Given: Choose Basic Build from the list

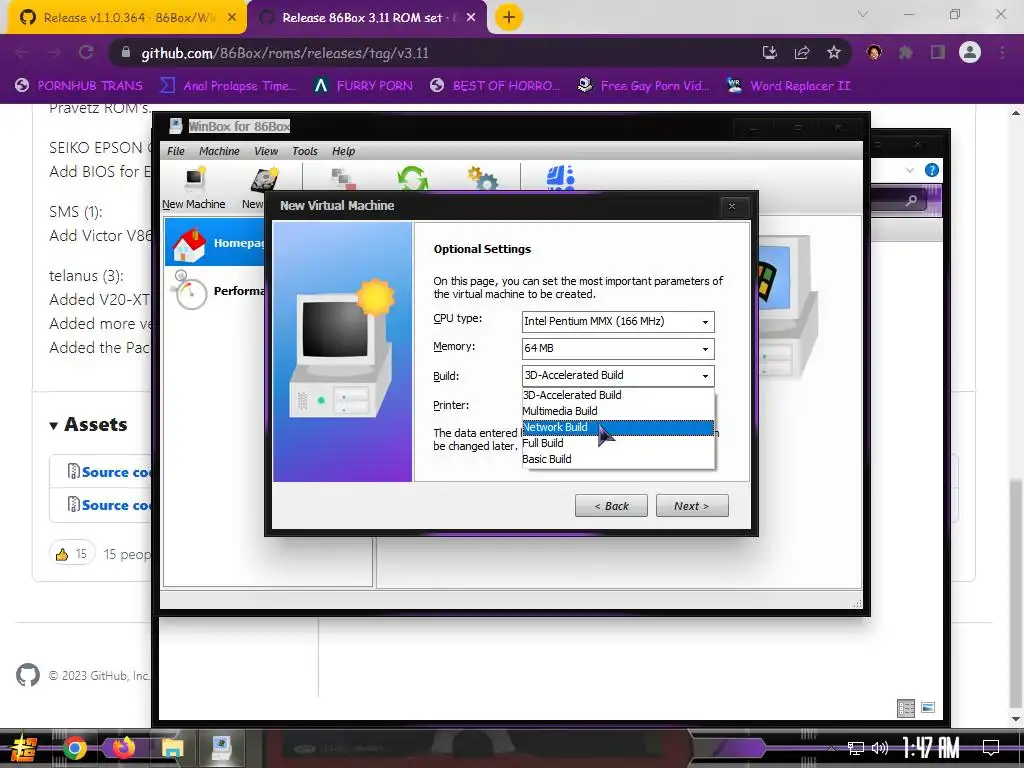Looking at the screenshot, I should click(x=618, y=459).
